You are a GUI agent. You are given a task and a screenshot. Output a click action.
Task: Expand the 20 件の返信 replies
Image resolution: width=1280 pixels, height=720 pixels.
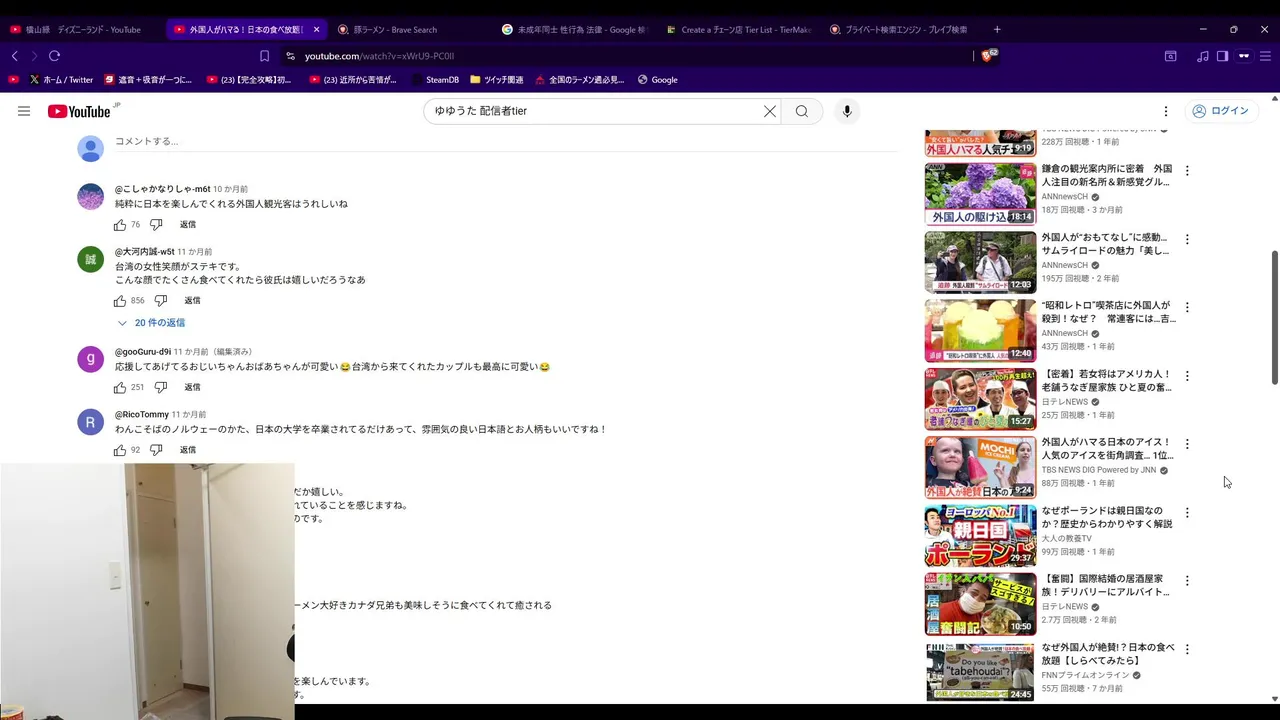tap(151, 323)
